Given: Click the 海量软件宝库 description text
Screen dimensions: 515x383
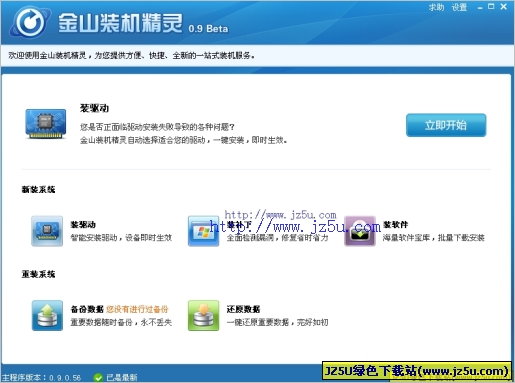Looking at the screenshot, I should click(x=434, y=238).
